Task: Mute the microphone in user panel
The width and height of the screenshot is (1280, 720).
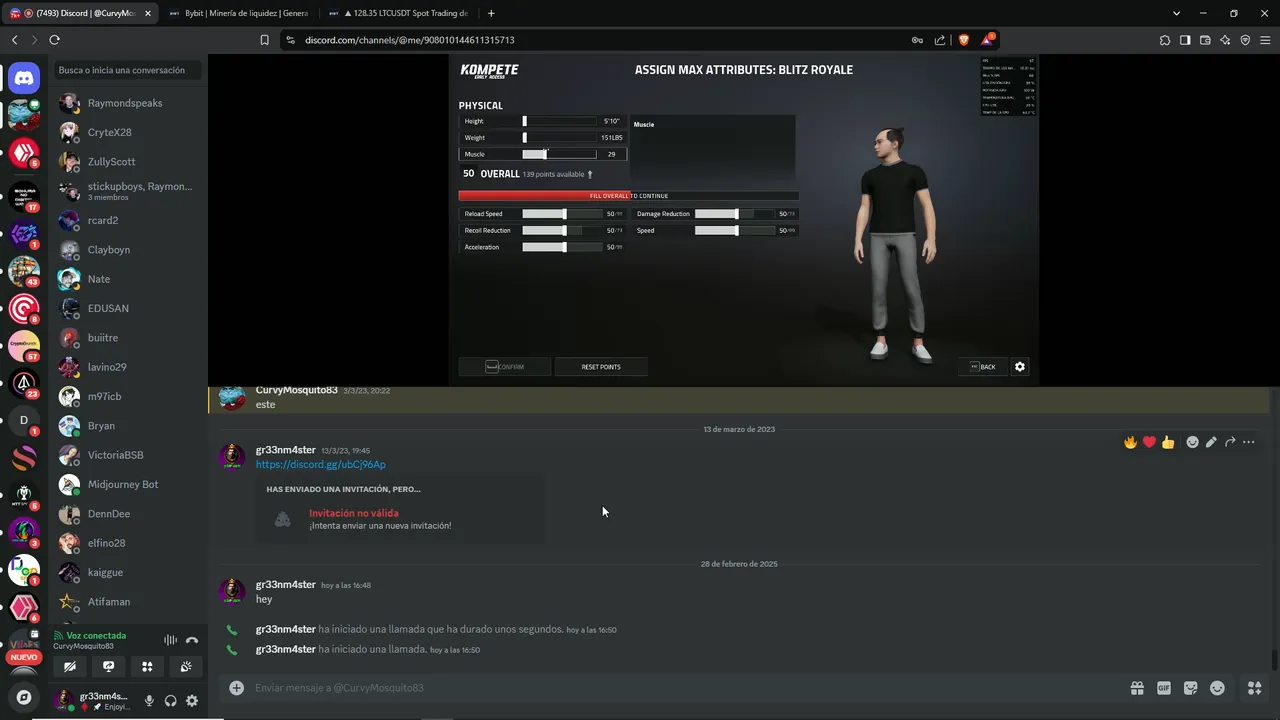Action: tap(149, 701)
